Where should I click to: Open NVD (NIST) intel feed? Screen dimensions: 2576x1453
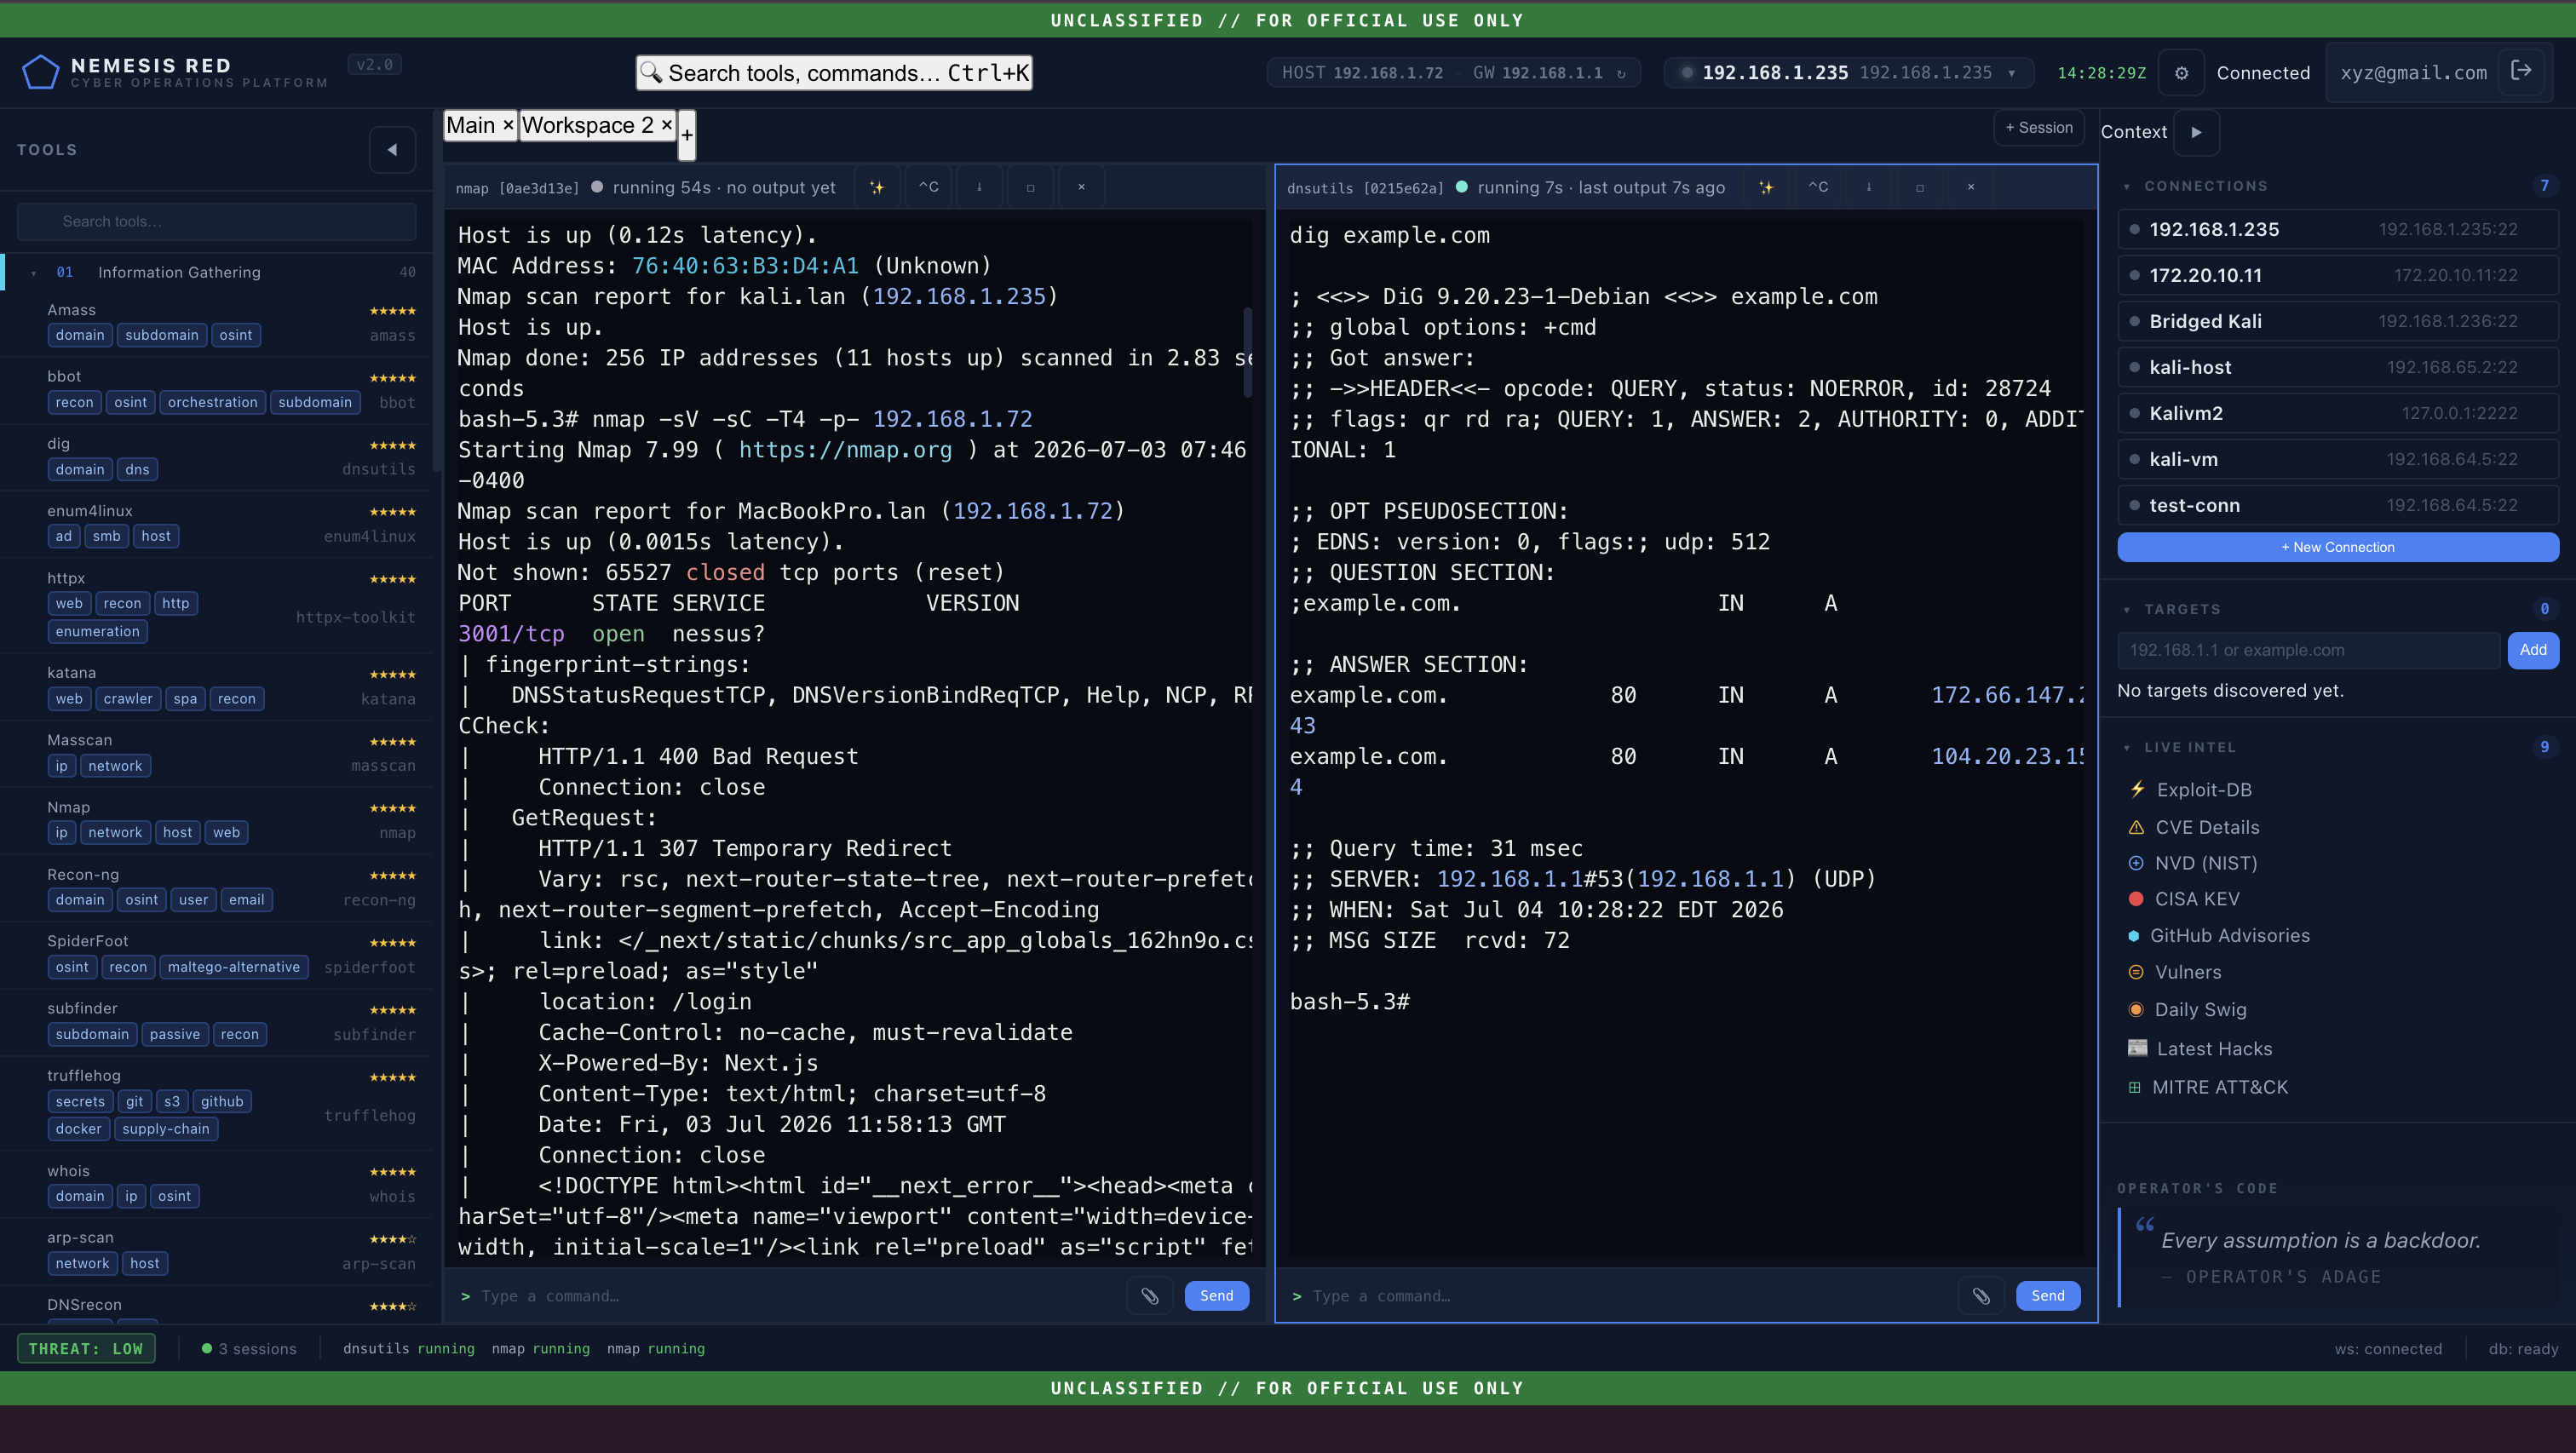(x=2206, y=863)
